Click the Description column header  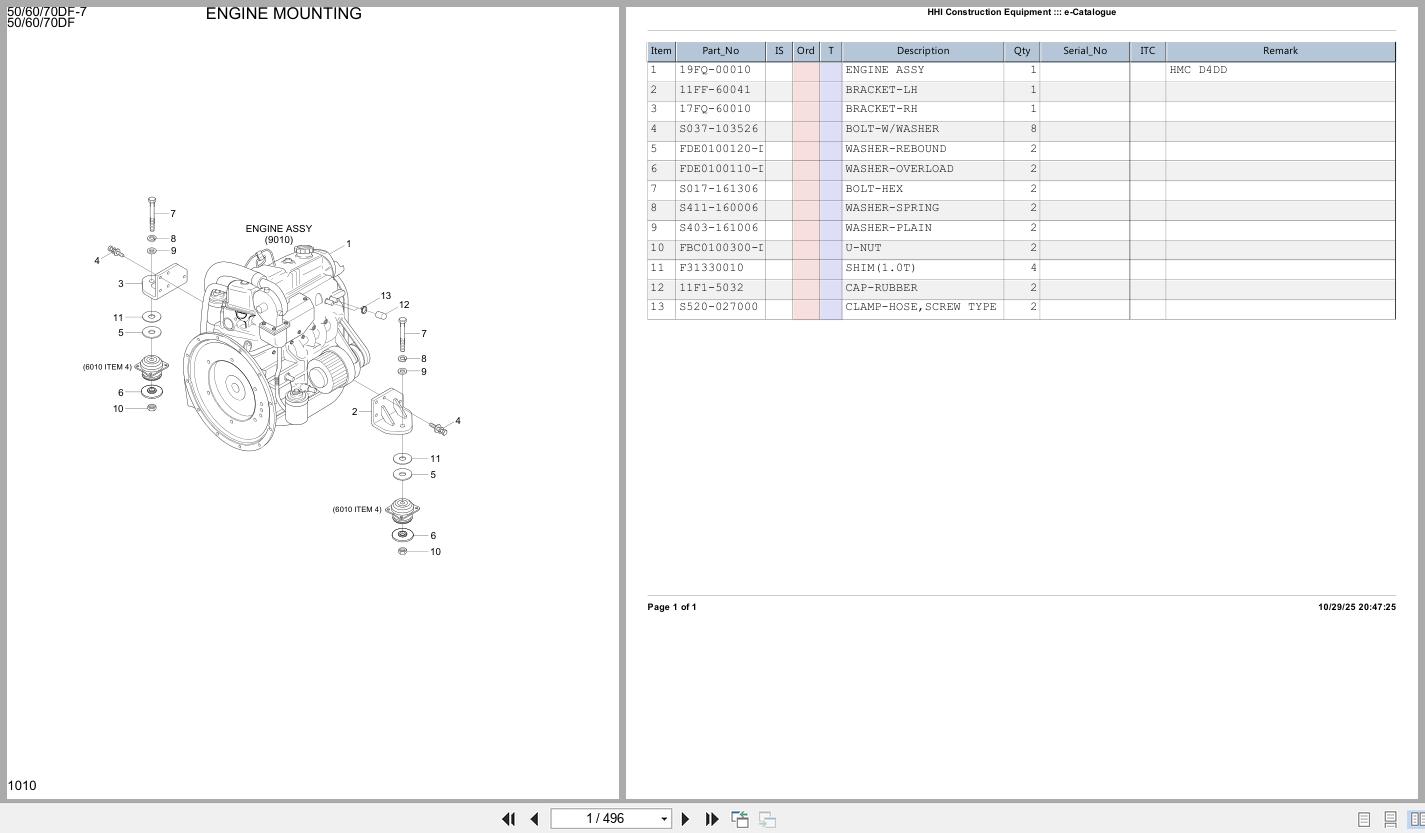922,50
